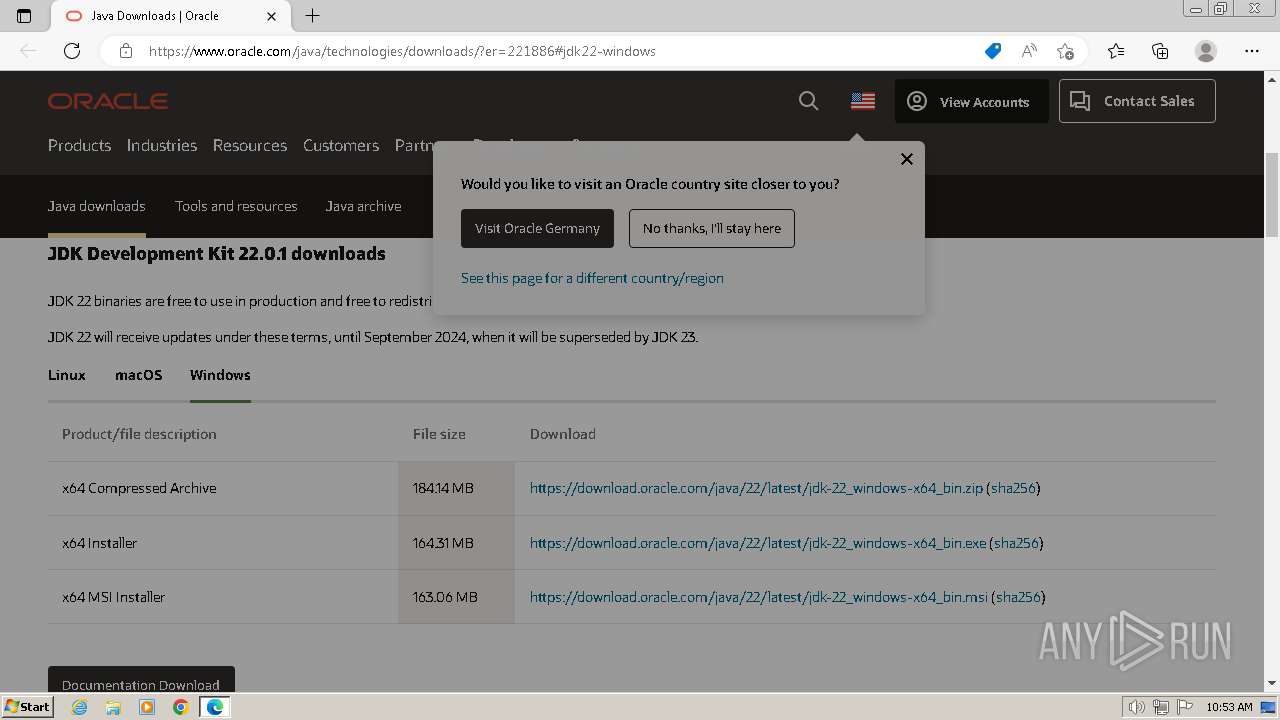Open sha256 link for the exe installer
Image resolution: width=1280 pixels, height=720 pixels.
tap(1017, 543)
